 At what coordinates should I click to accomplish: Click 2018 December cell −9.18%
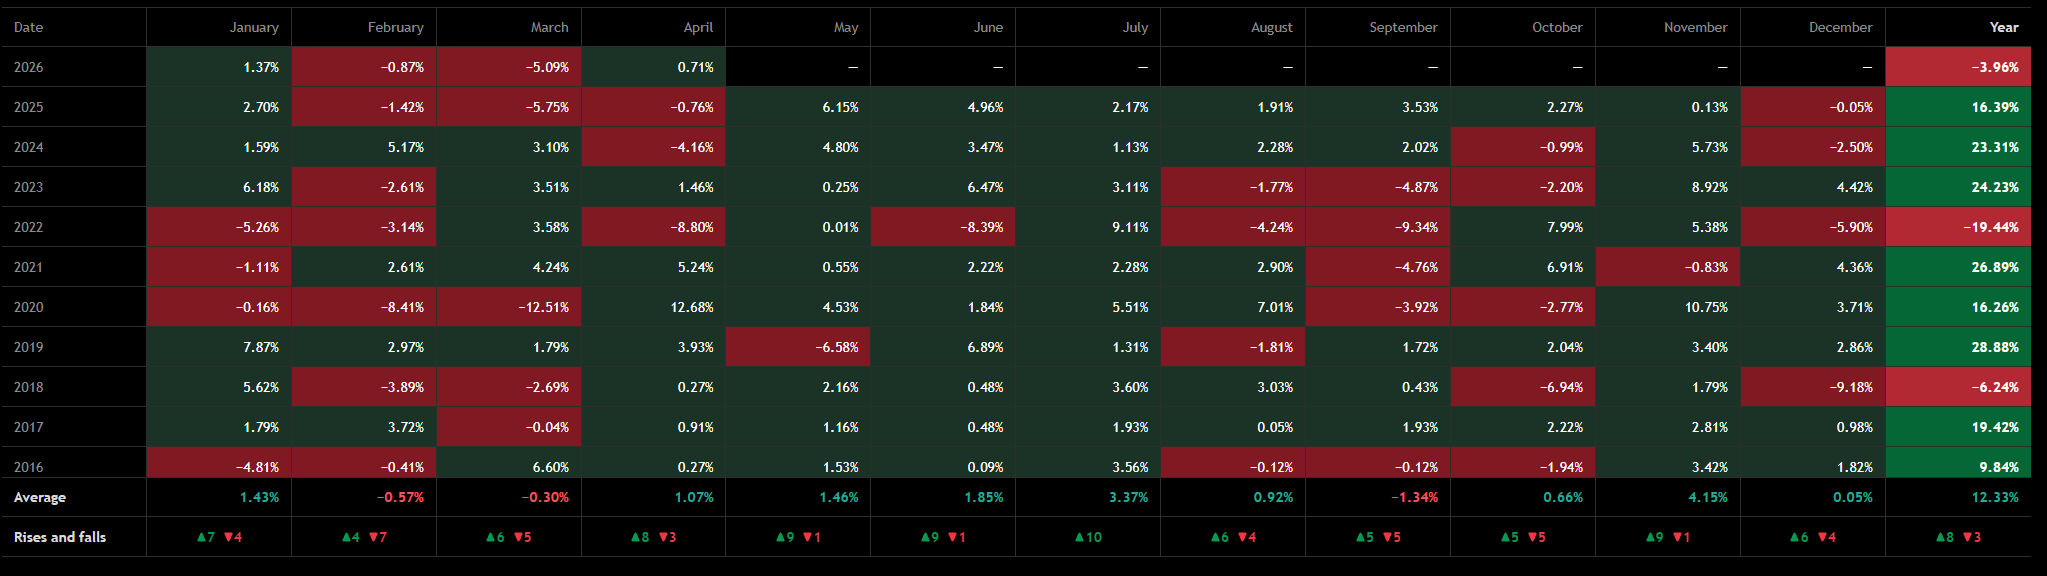pos(1813,387)
